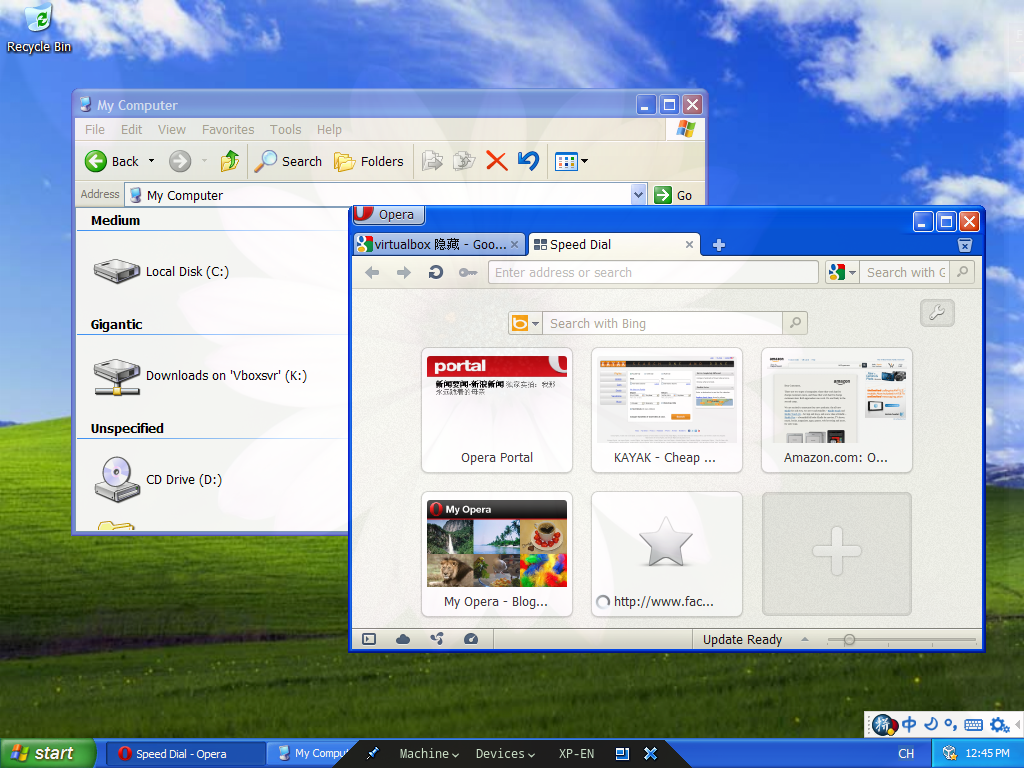Click Back arrow in My Computer toolbar

(x=96, y=161)
